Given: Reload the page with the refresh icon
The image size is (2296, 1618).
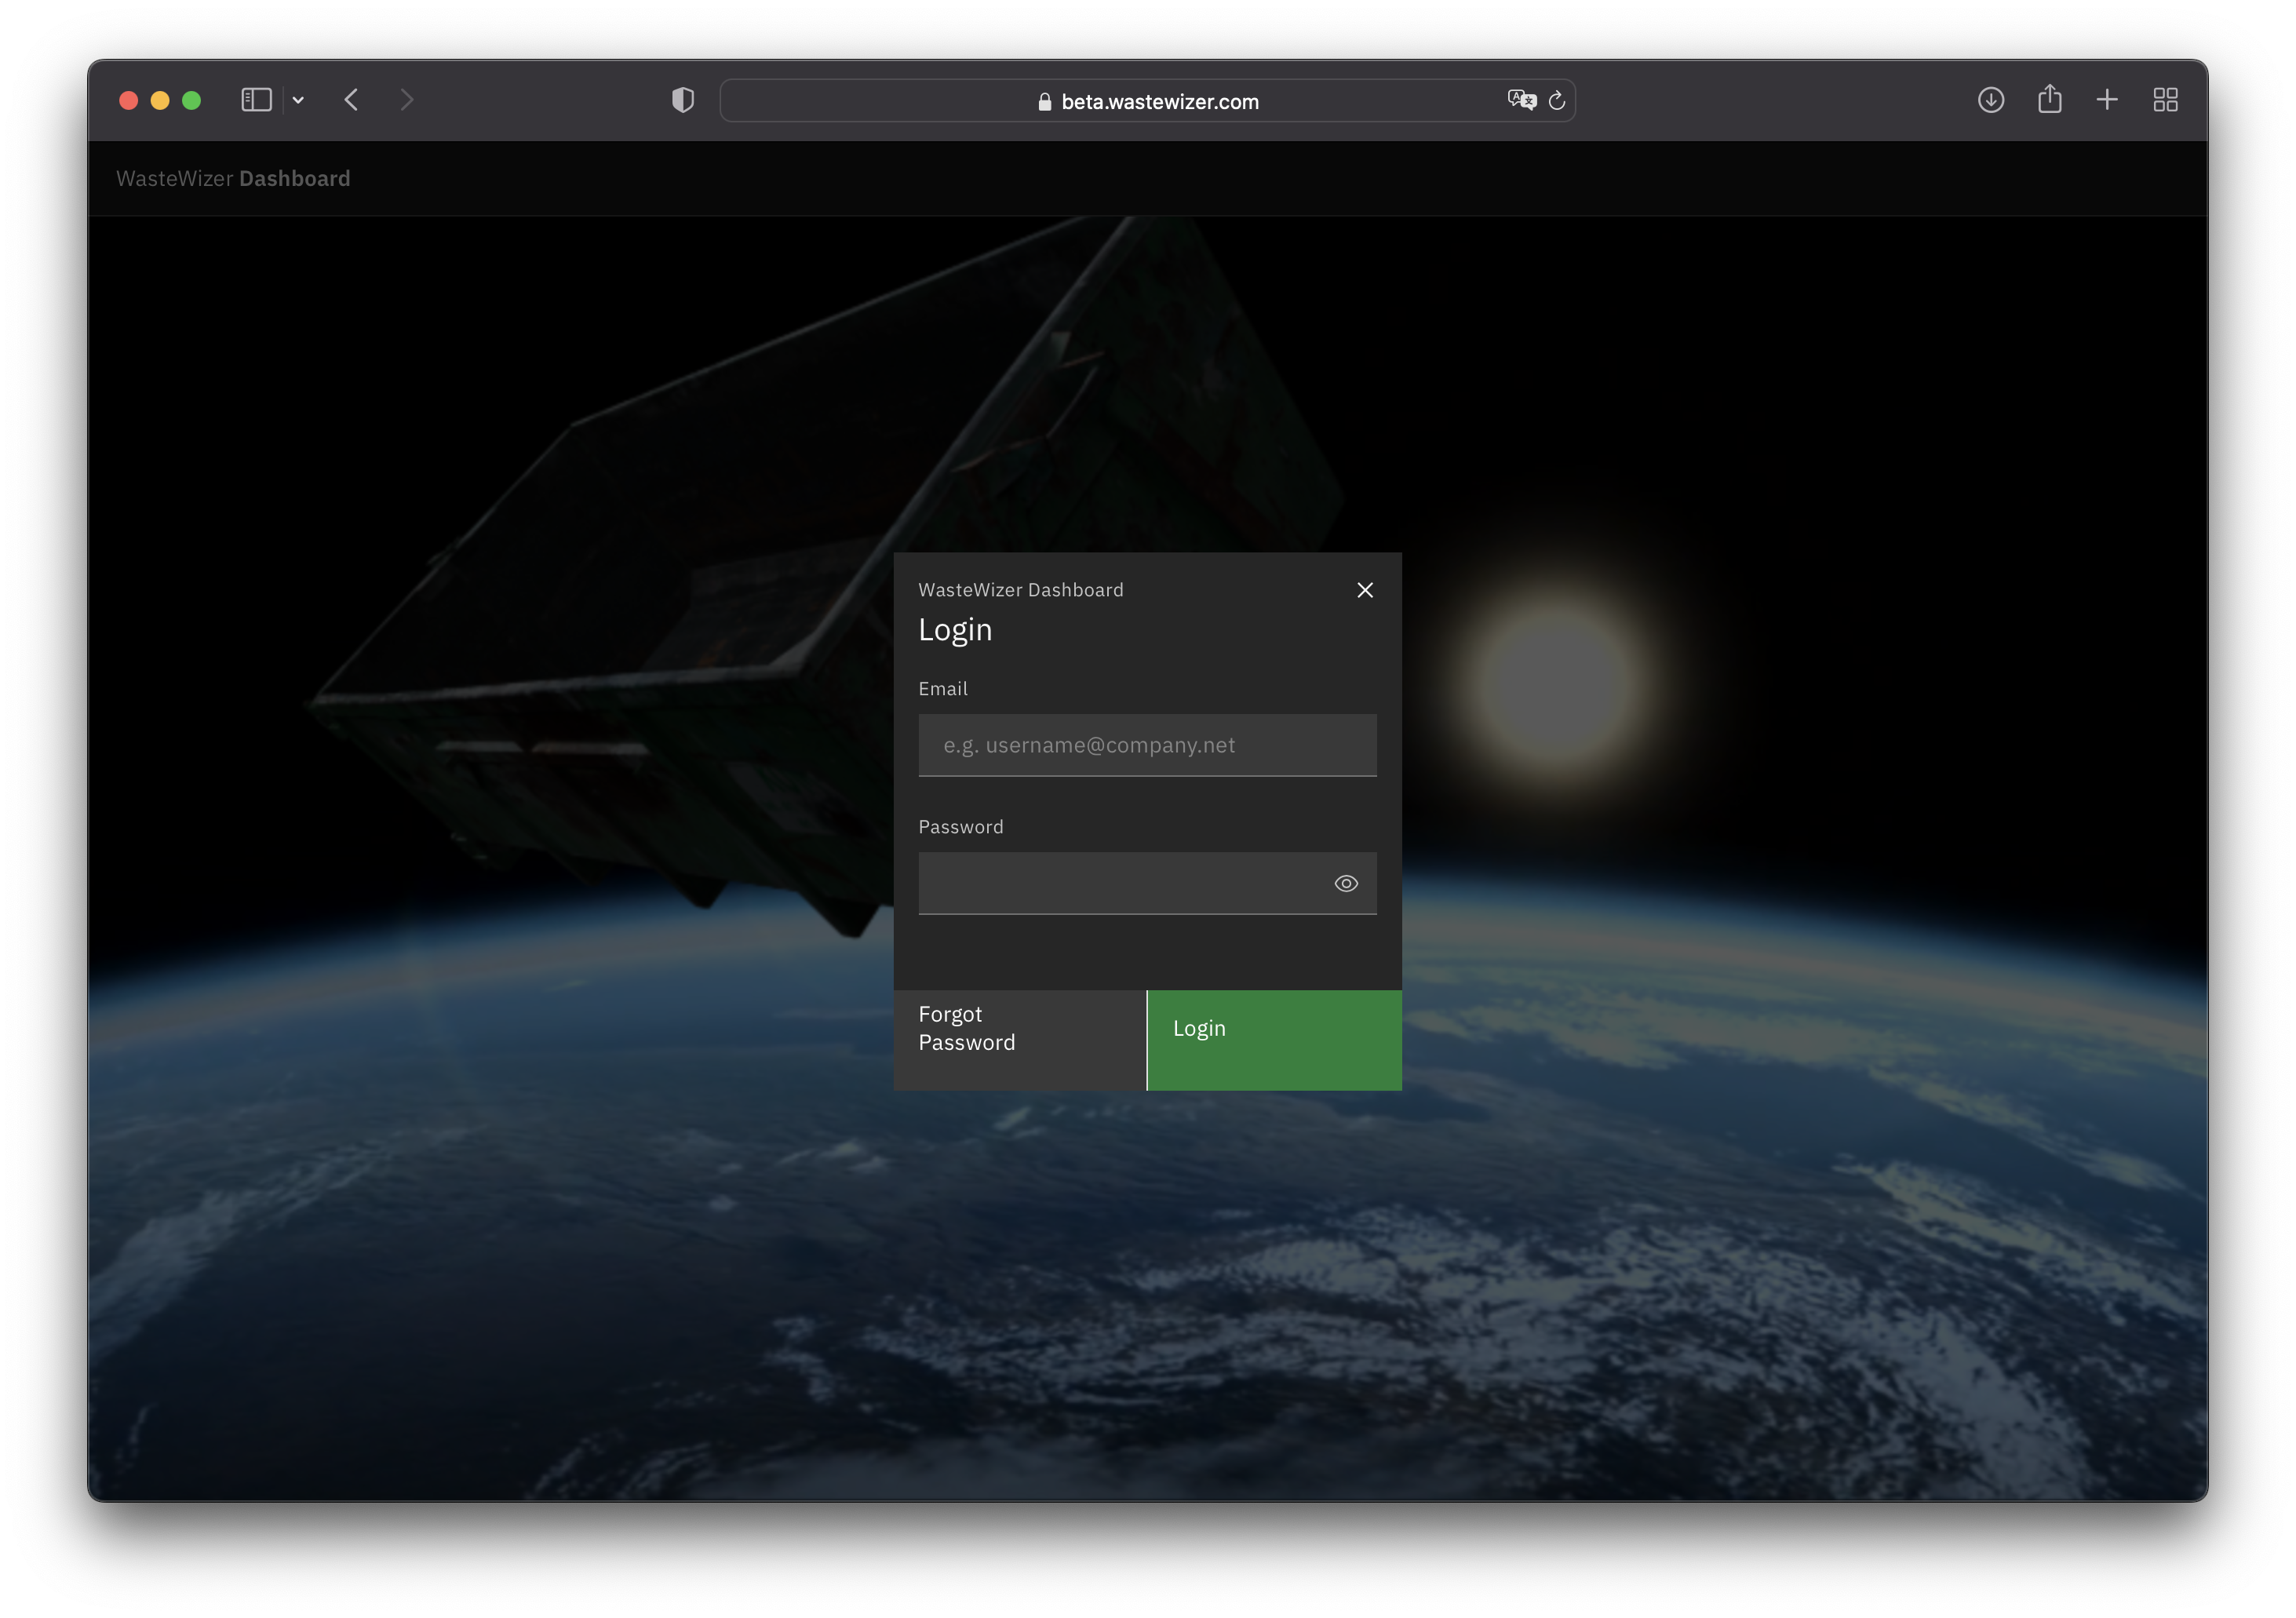Looking at the screenshot, I should pos(1557,100).
